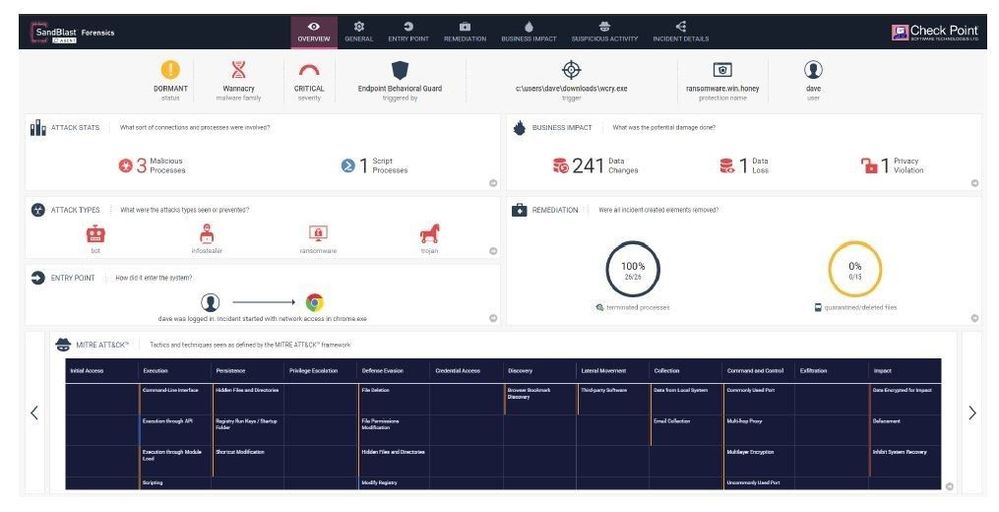Click the 0% quarantined files progress ring

point(855,270)
